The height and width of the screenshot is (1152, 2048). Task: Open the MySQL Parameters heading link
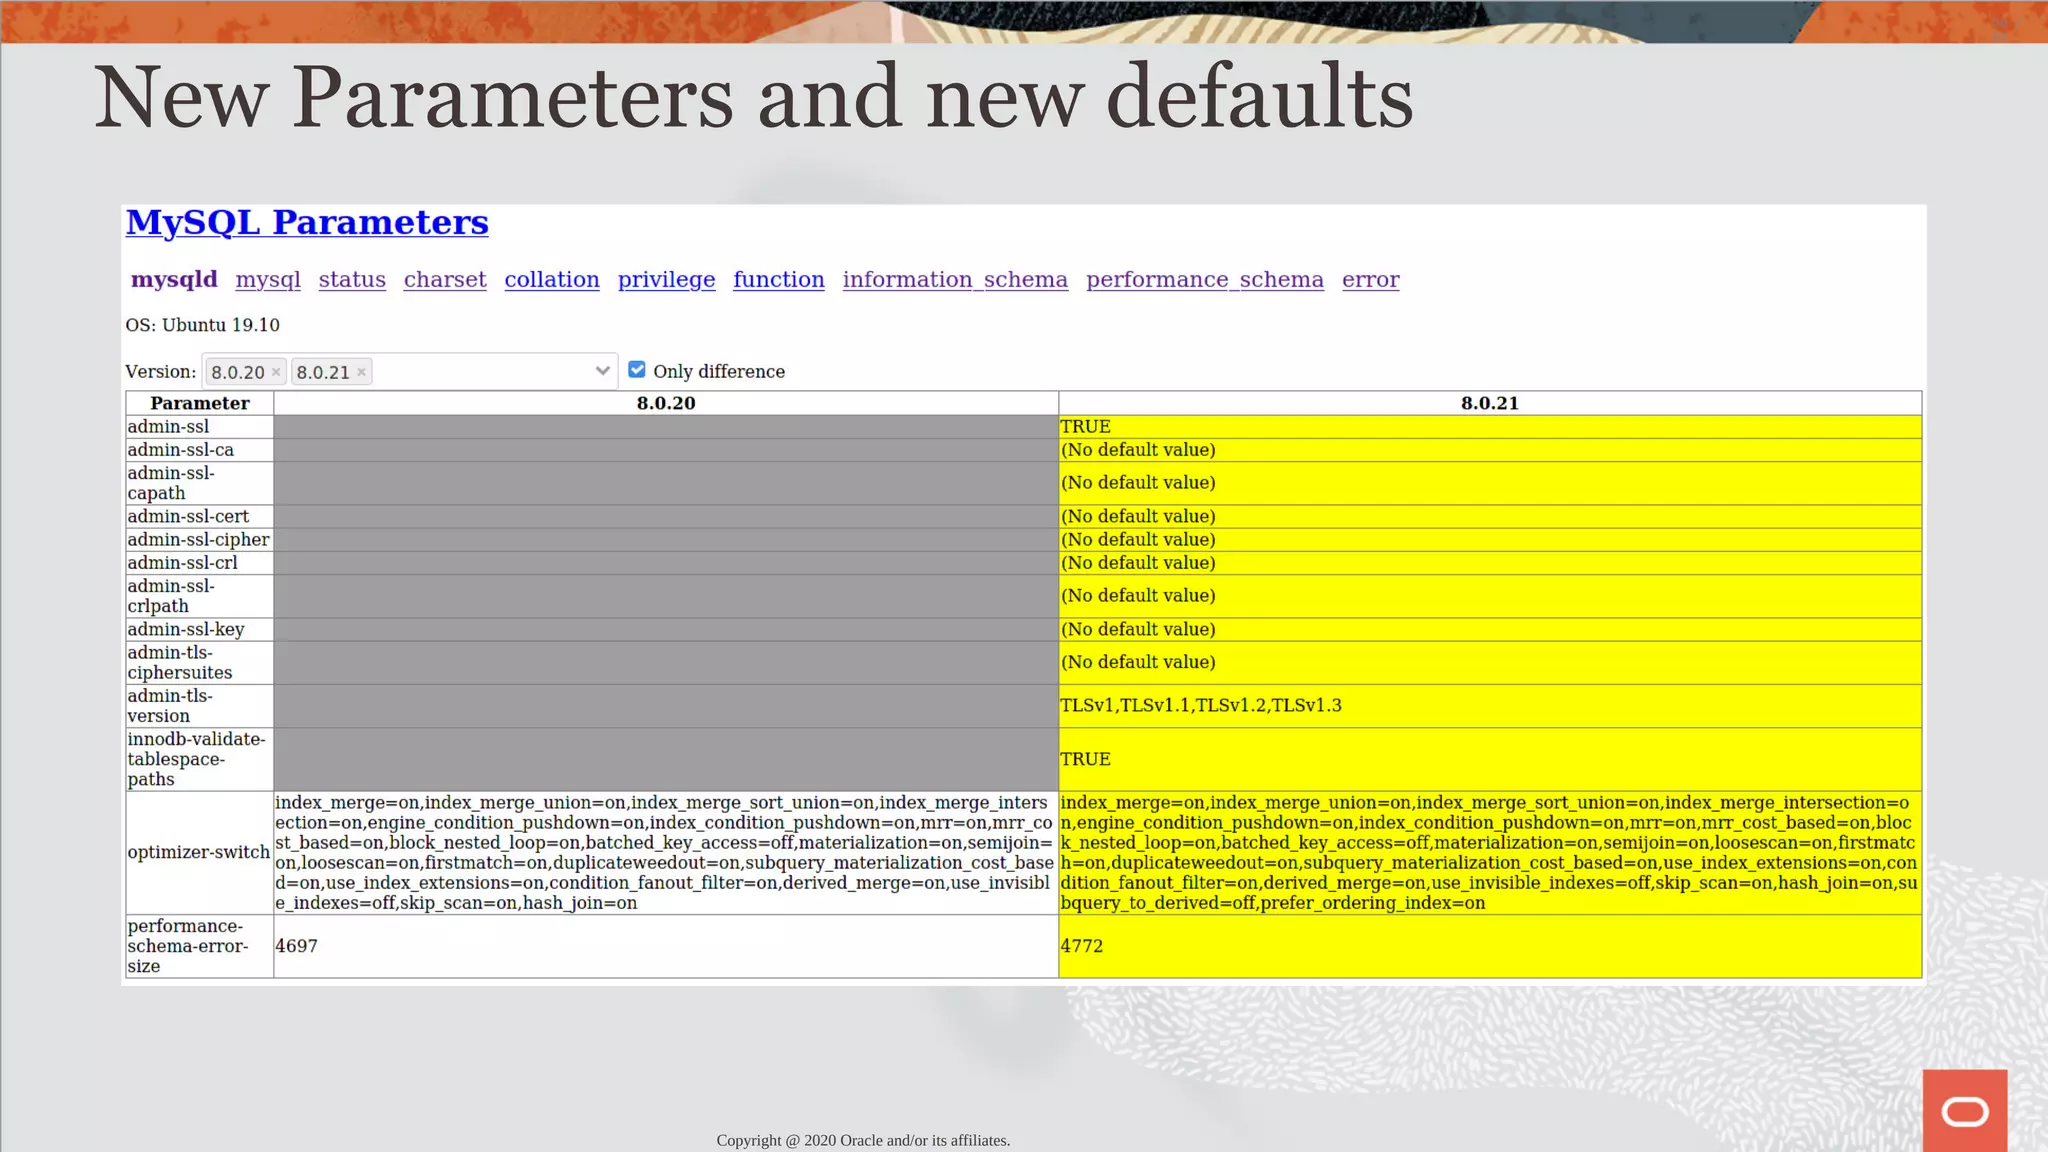[307, 222]
